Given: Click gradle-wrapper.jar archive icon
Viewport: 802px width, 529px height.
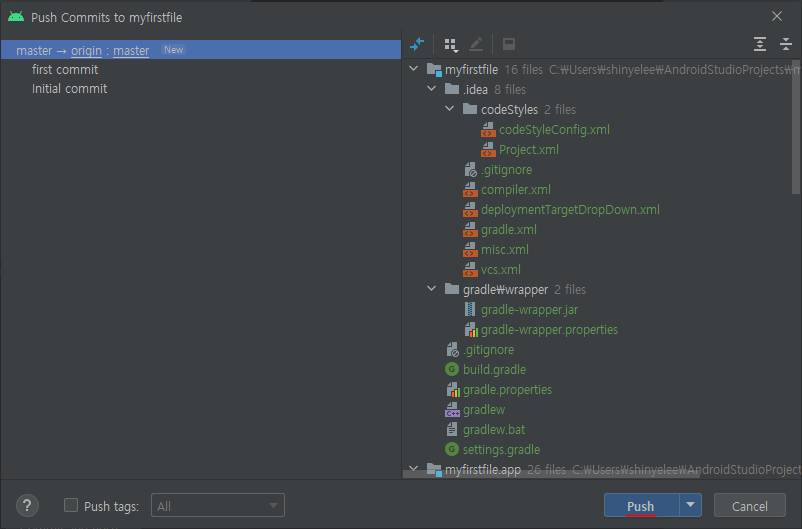Looking at the screenshot, I should pyautogui.click(x=470, y=310).
